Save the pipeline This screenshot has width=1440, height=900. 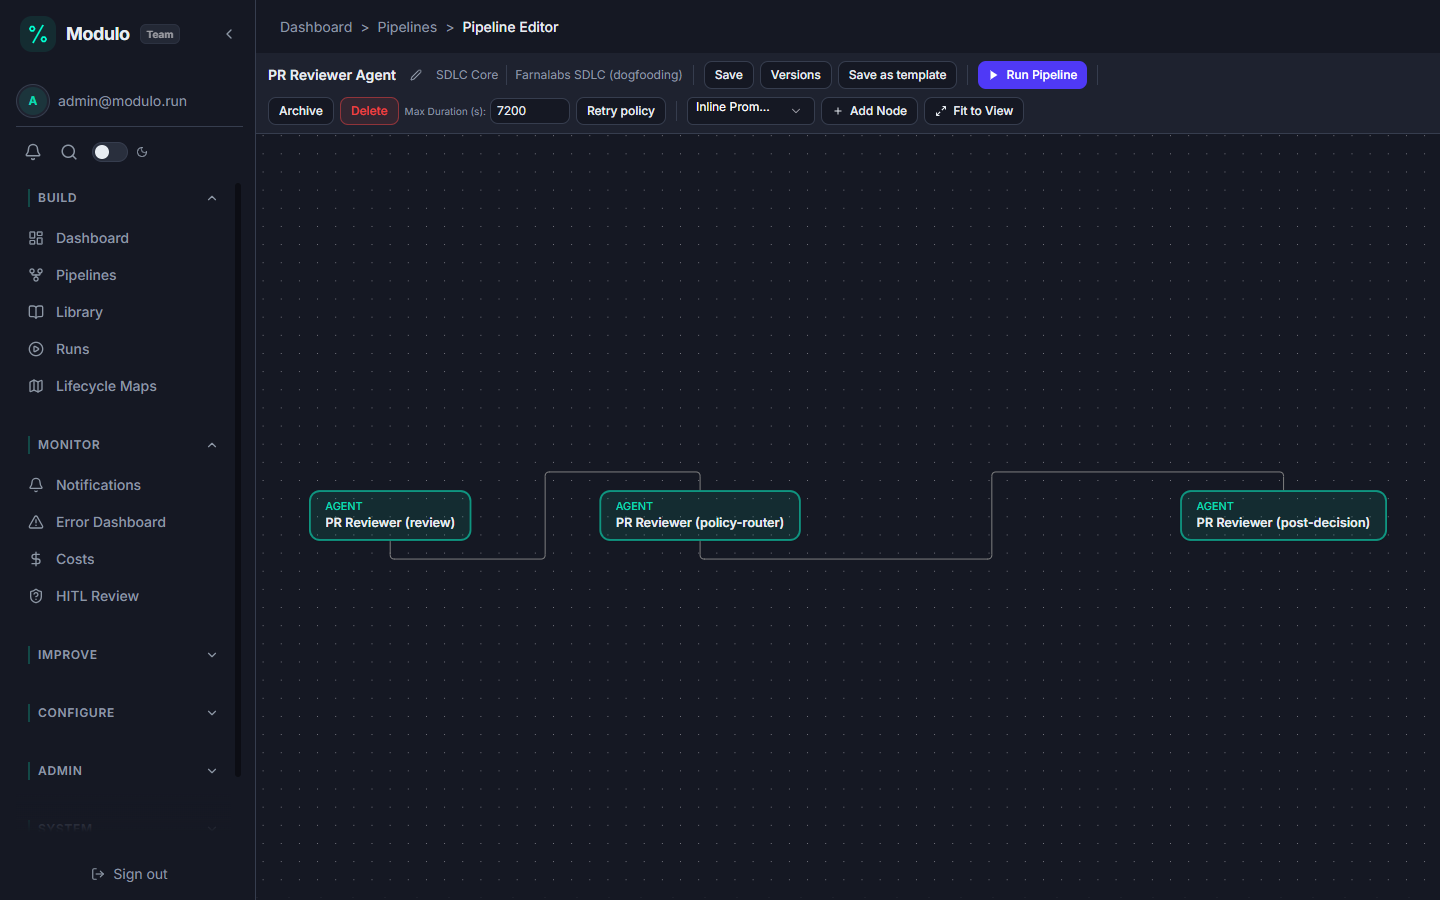pyautogui.click(x=729, y=75)
